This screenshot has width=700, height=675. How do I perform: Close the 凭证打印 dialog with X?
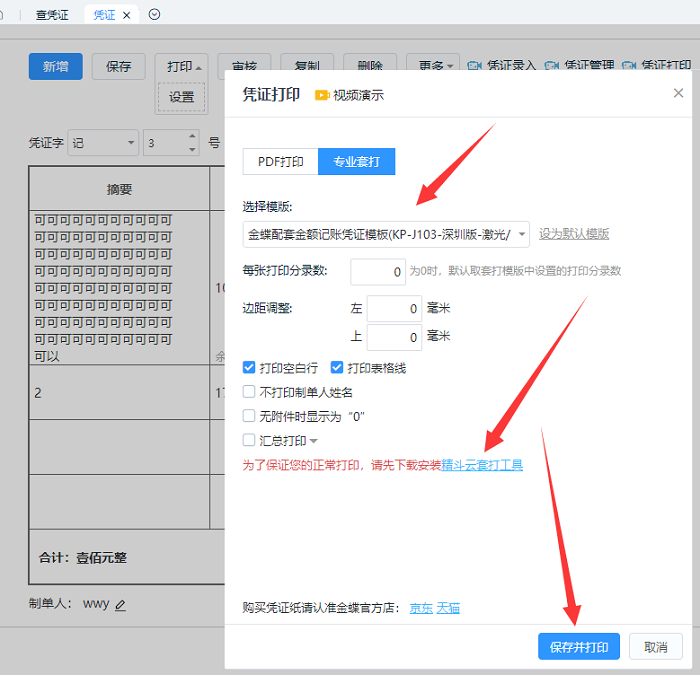click(678, 93)
